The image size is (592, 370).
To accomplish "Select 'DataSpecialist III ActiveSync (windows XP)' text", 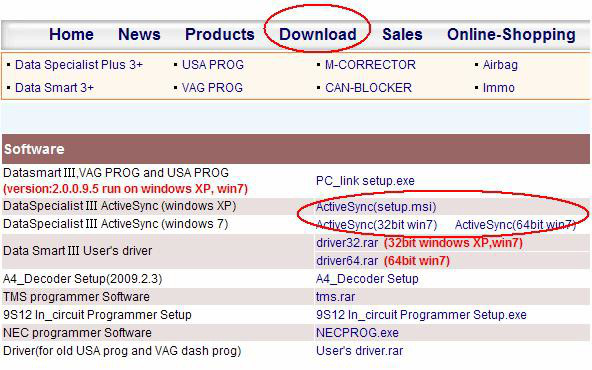I will [x=120, y=206].
